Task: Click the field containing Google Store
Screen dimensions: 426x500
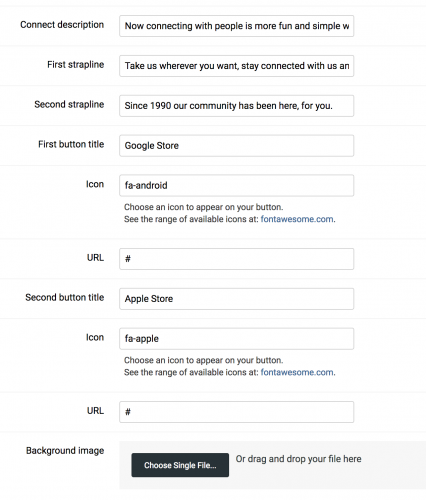Action: [236, 146]
